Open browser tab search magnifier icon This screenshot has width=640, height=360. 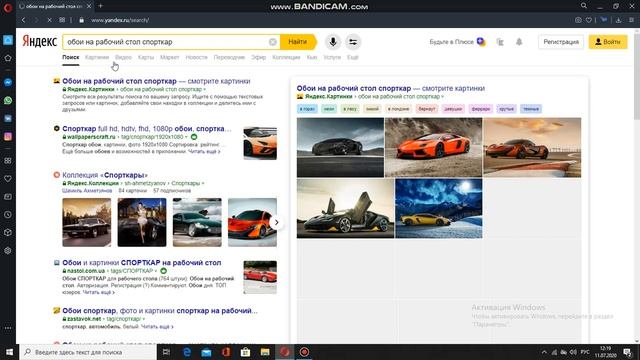[584, 6]
